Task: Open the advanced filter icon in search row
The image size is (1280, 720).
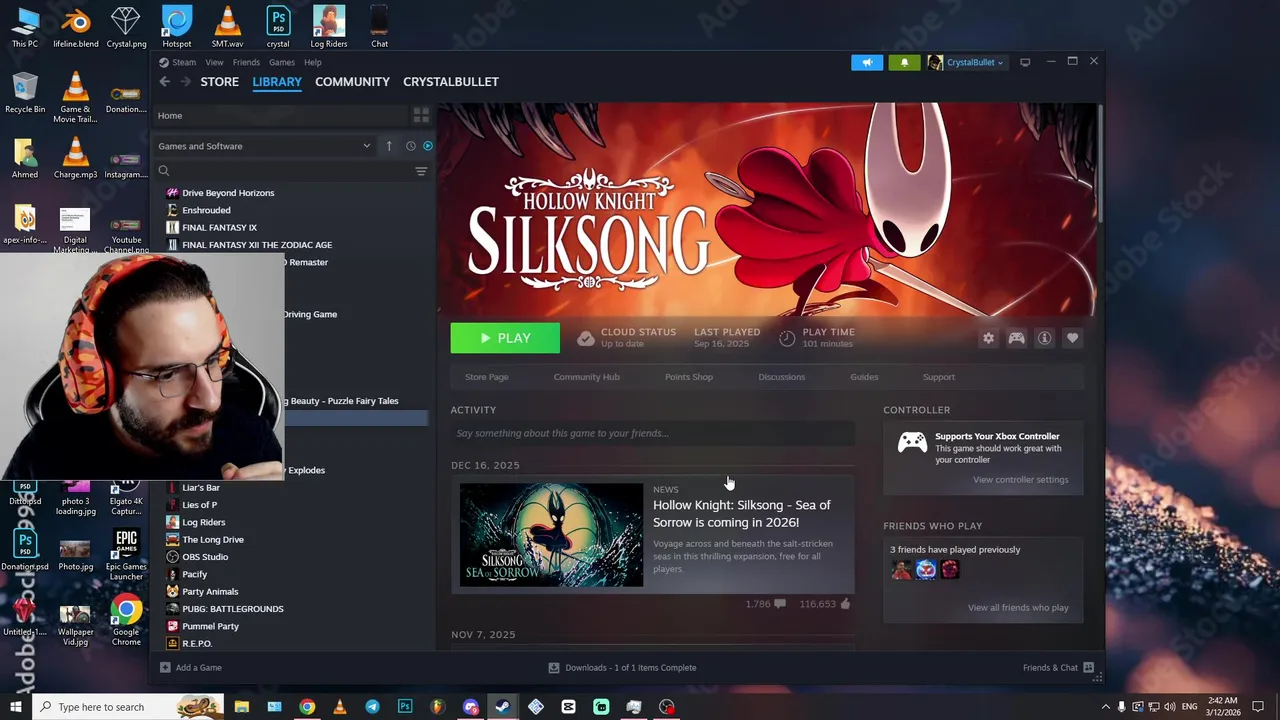Action: [x=421, y=172]
